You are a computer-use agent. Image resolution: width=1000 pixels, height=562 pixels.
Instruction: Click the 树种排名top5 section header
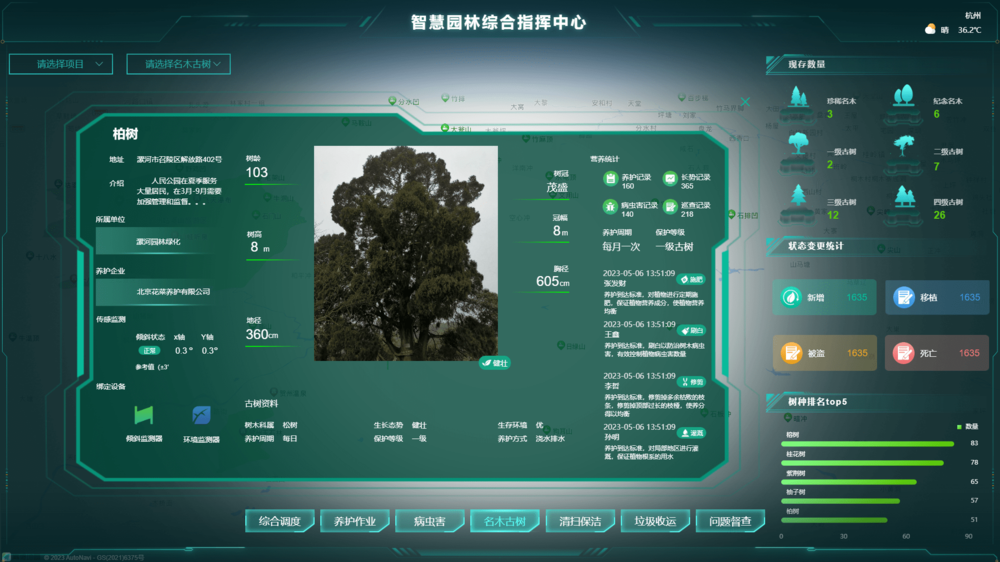point(818,402)
